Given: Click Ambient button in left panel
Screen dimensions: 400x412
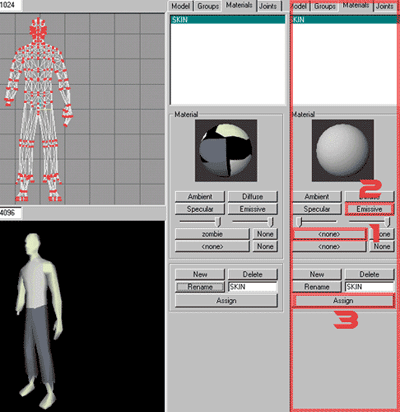Looking at the screenshot, I should point(200,196).
